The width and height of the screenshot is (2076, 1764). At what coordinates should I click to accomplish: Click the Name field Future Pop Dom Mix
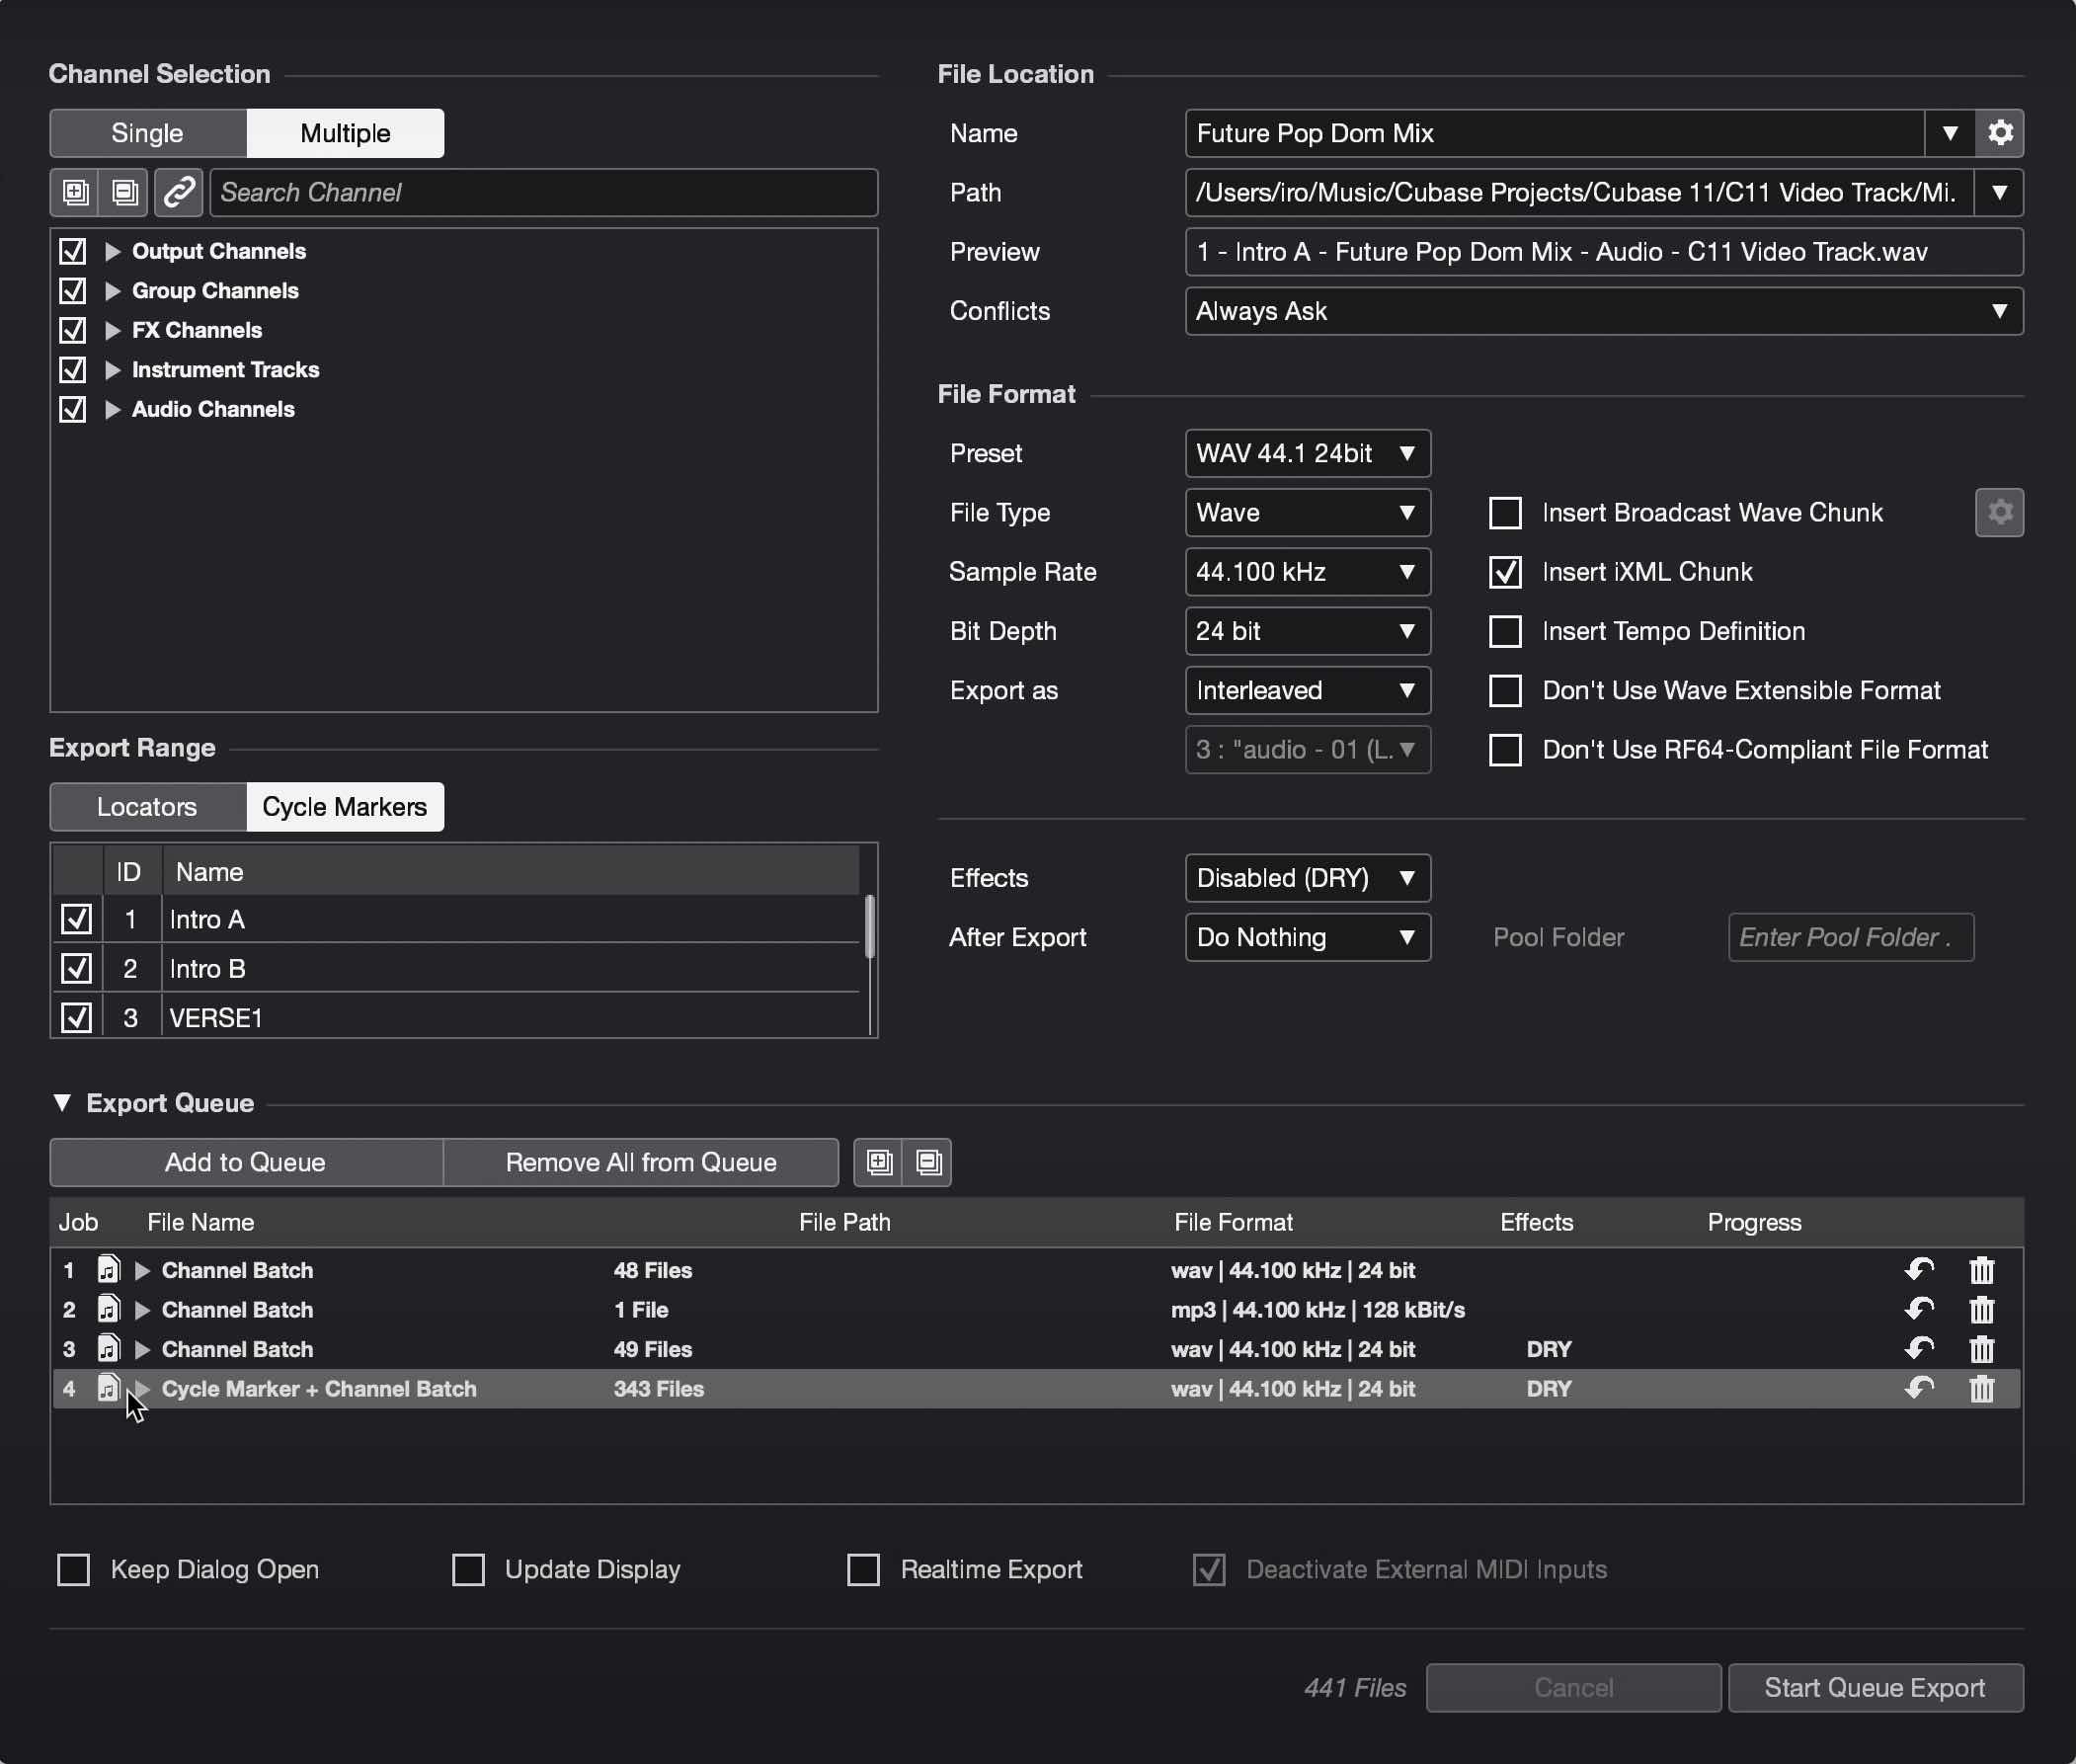pos(1555,133)
